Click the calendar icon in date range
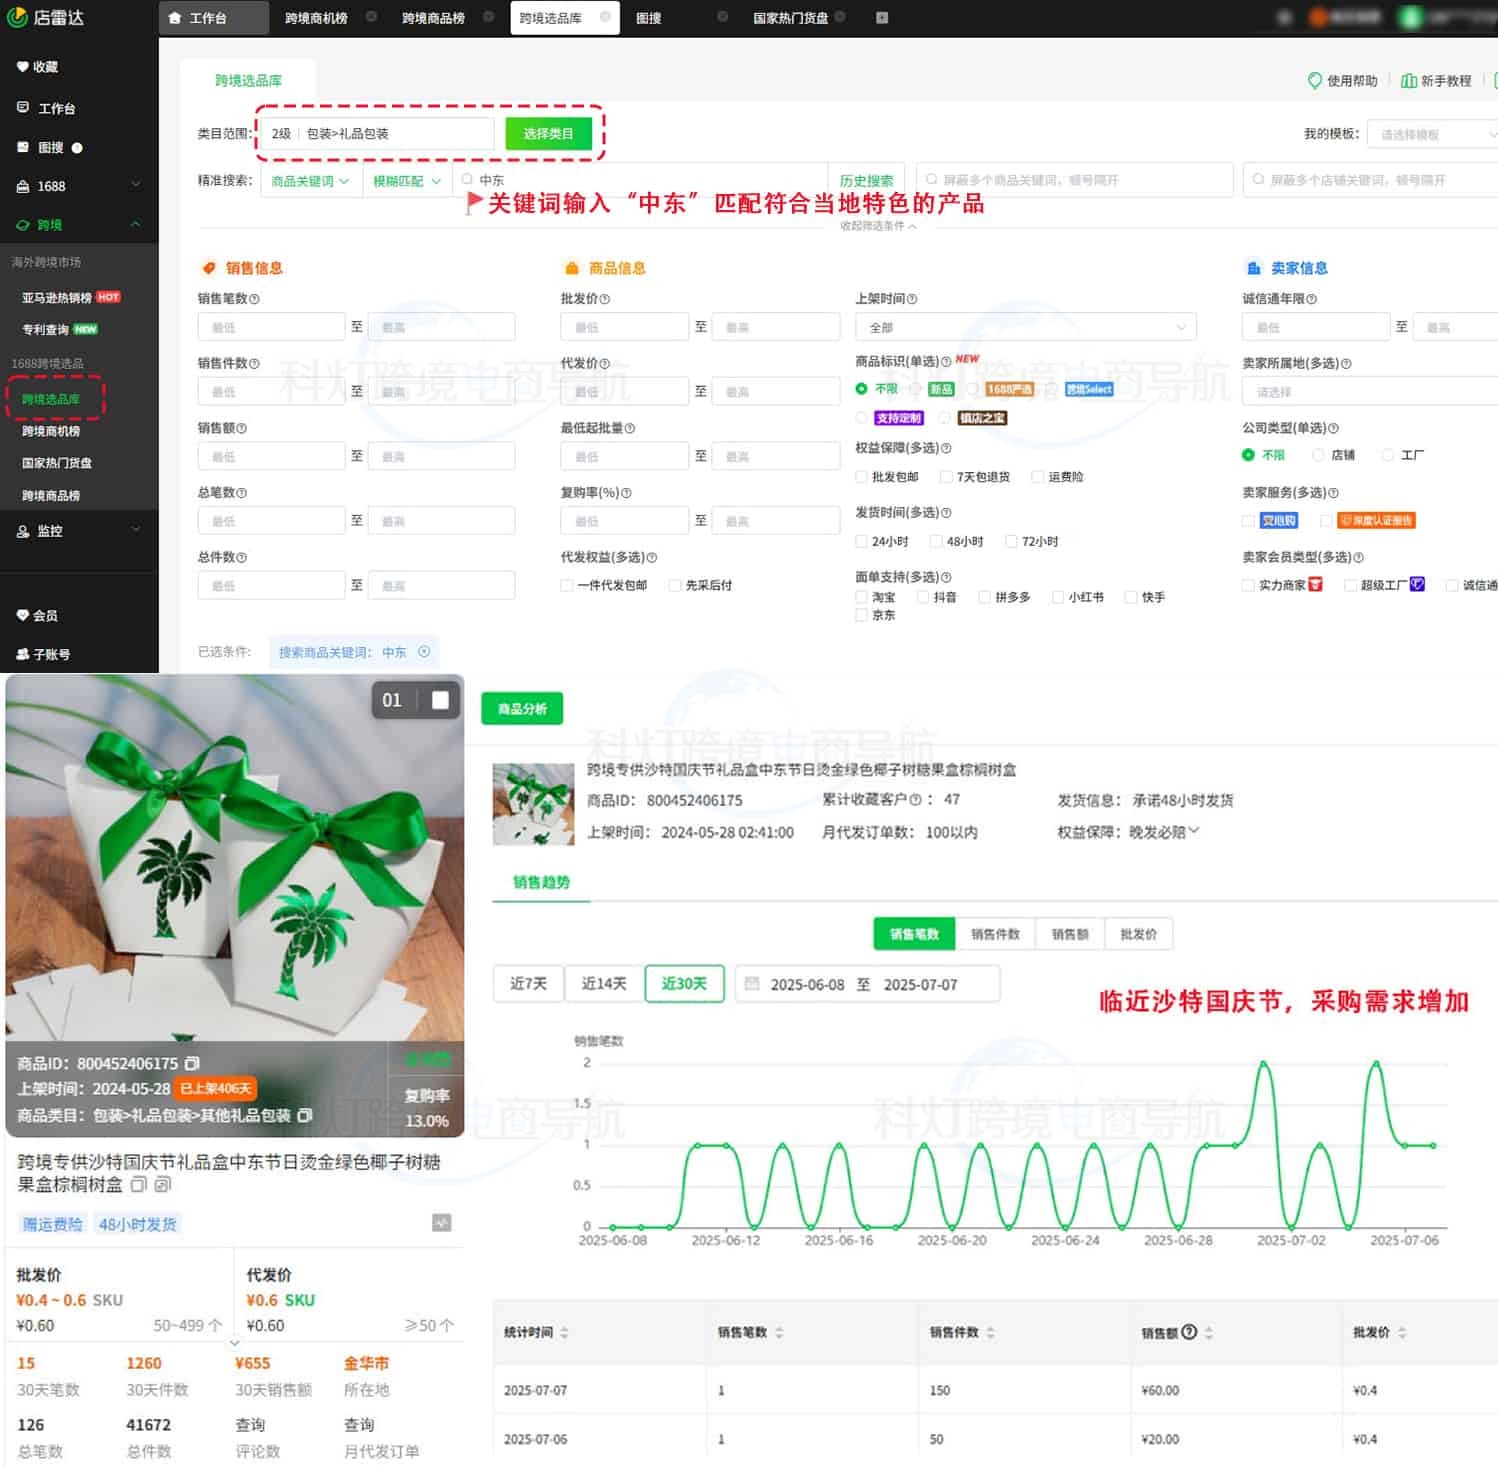Viewport: 1498px width, 1475px height. point(752,984)
